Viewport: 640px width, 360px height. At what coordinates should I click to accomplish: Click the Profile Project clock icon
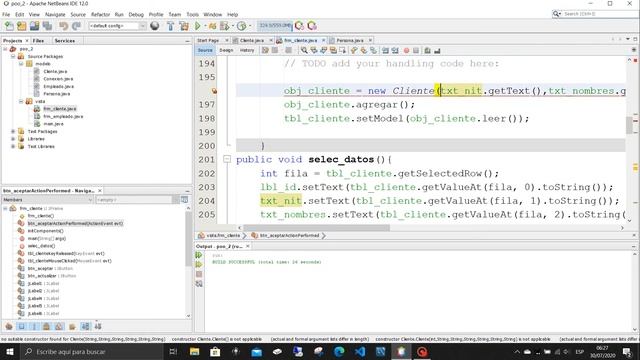point(242,26)
